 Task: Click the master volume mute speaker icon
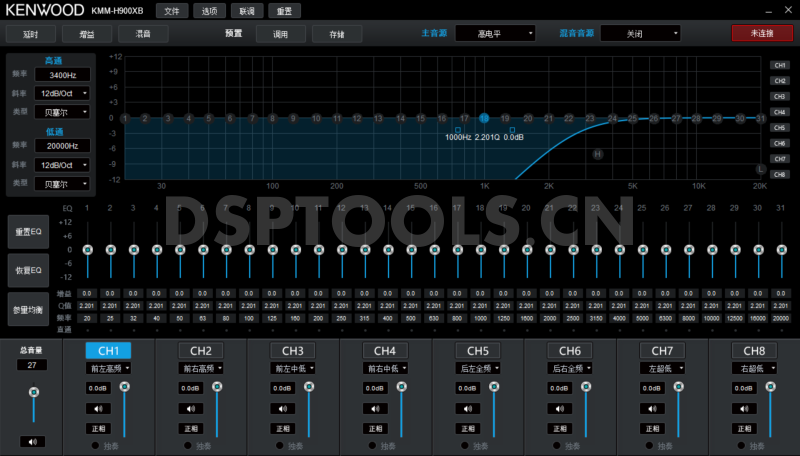click(x=34, y=441)
